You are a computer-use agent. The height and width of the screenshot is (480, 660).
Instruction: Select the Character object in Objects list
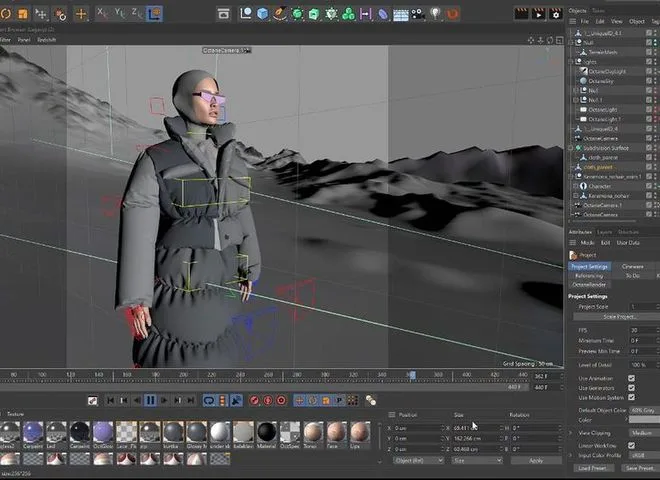point(598,186)
